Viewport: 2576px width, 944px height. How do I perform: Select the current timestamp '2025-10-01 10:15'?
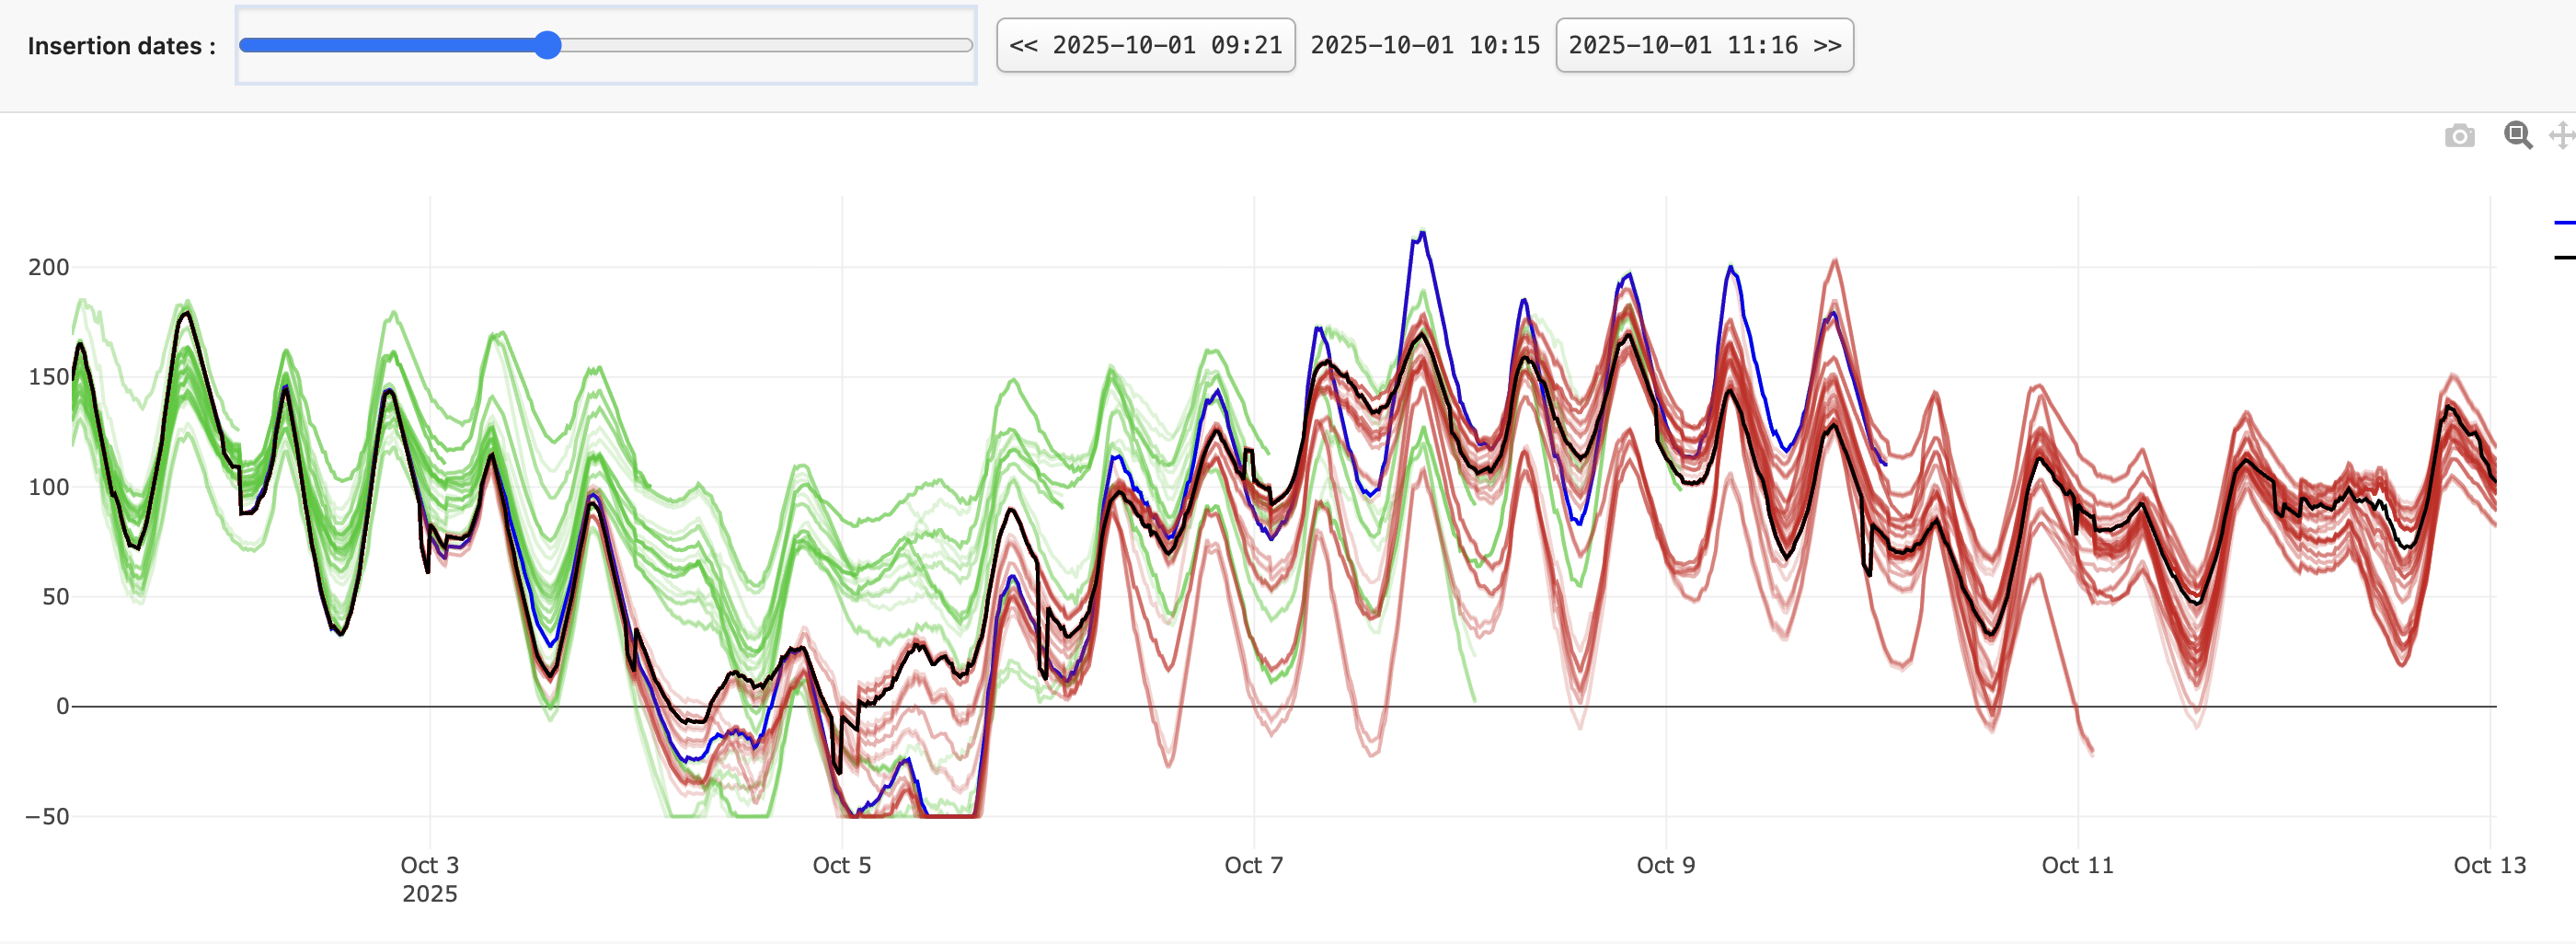click(x=1426, y=44)
